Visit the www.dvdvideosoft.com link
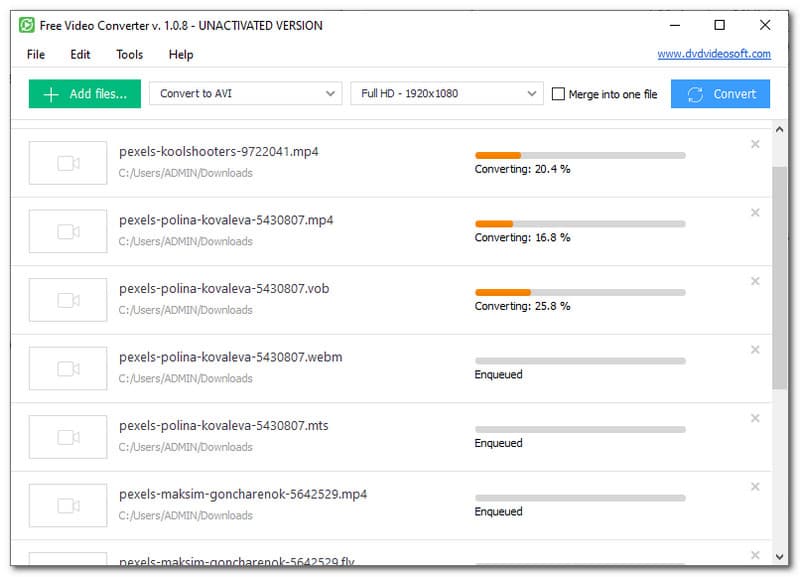The width and height of the screenshot is (800, 577). click(x=714, y=54)
